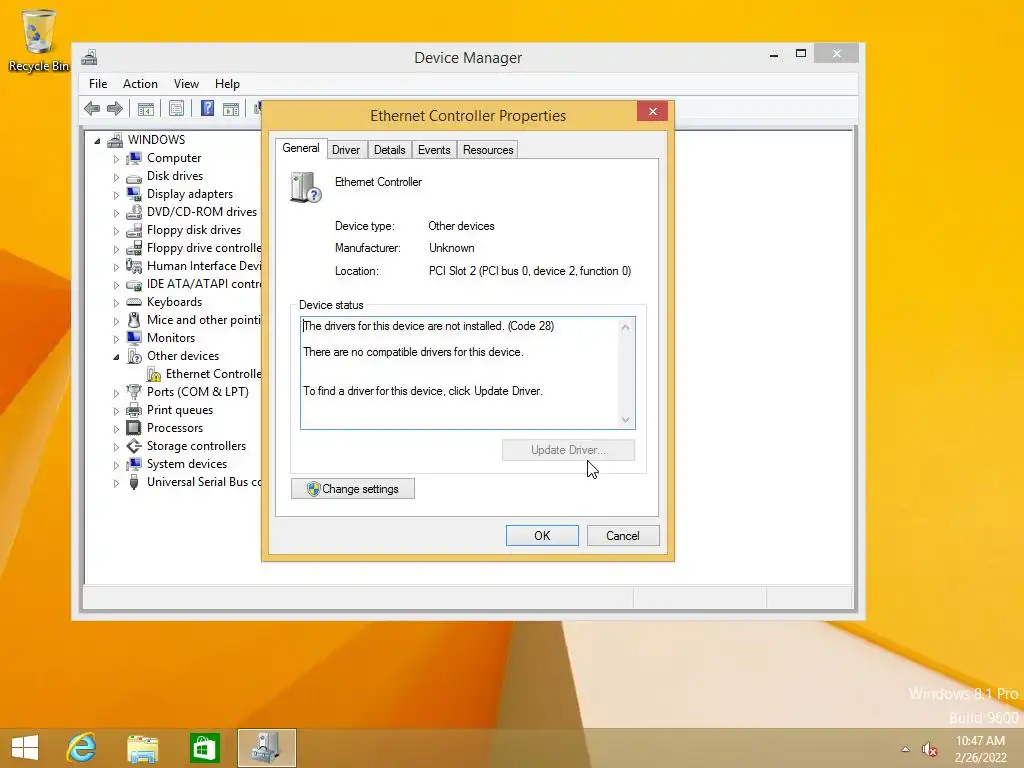Show hidden tray icons arrow
Image resolution: width=1024 pixels, height=768 pixels.
(905, 749)
